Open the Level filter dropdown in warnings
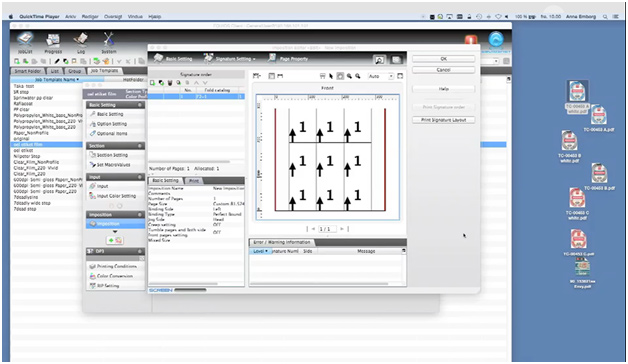The width and height of the screenshot is (628, 364). point(260,251)
